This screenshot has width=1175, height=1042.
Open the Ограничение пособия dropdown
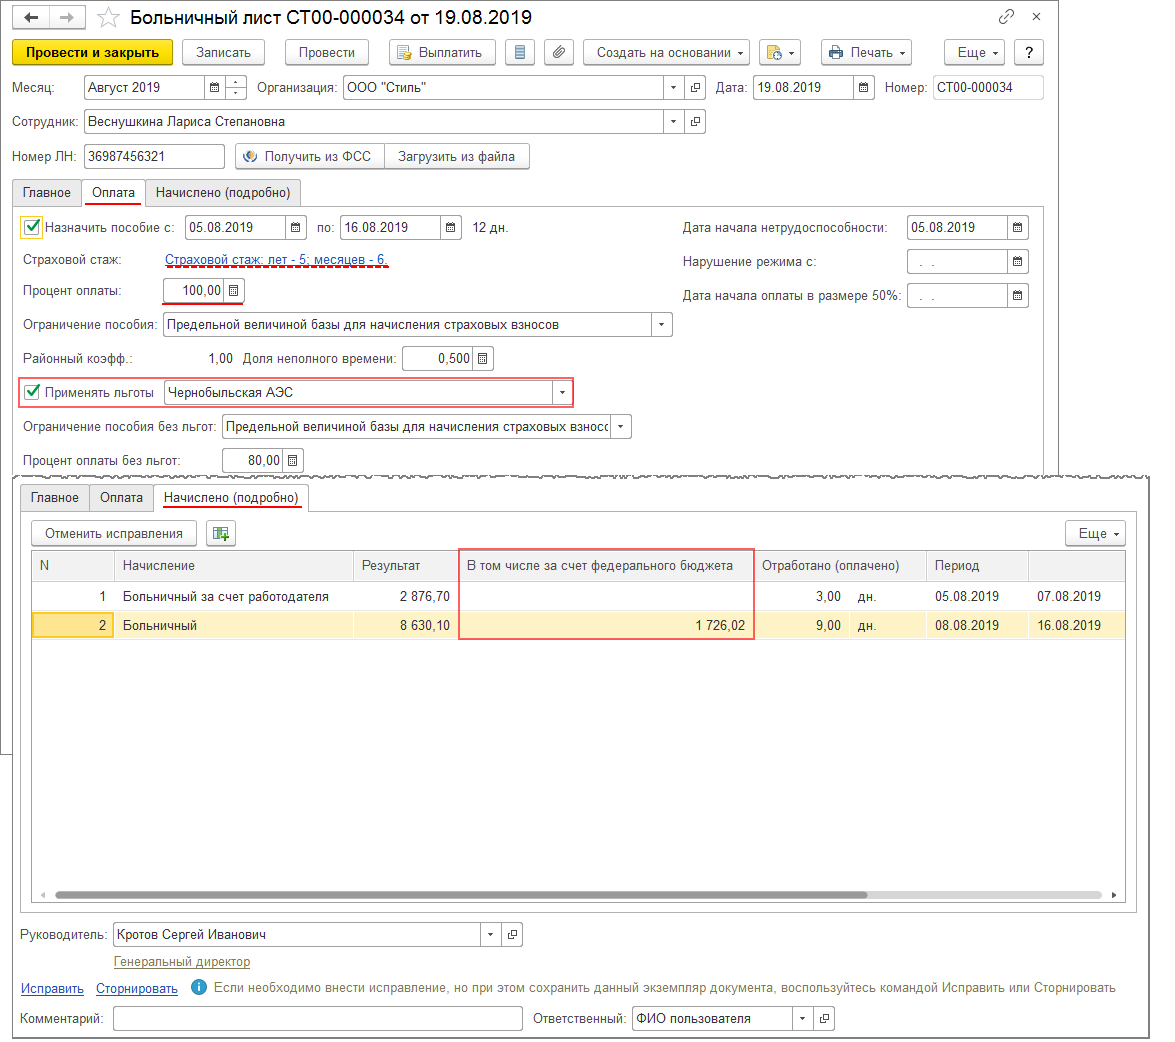661,325
